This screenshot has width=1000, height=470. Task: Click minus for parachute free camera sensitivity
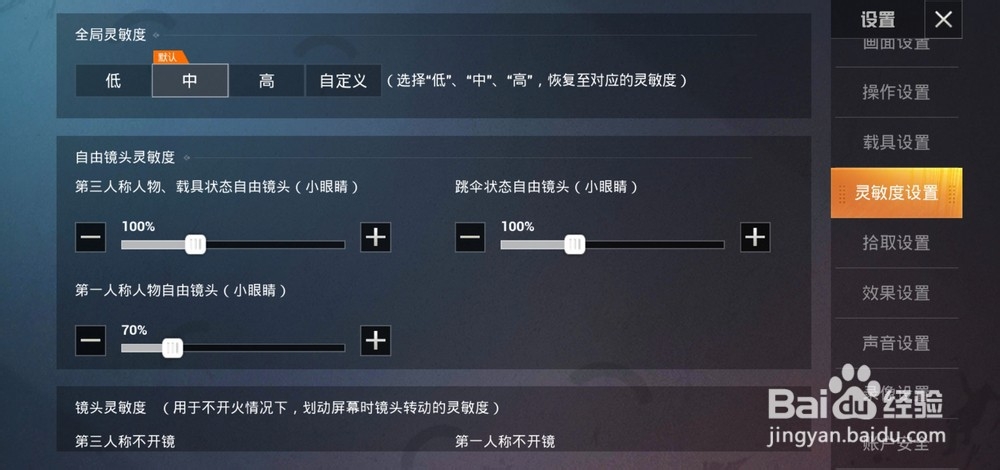(470, 237)
